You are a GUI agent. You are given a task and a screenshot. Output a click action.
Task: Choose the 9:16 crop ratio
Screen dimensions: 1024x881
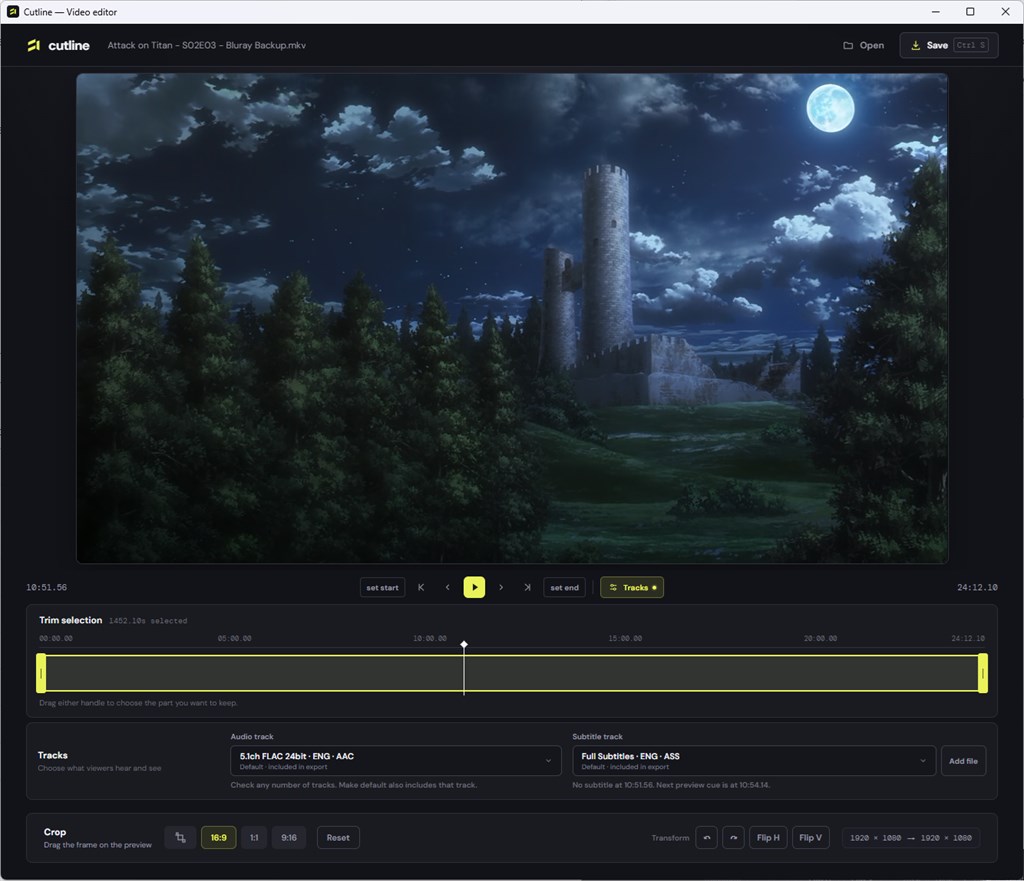(289, 837)
